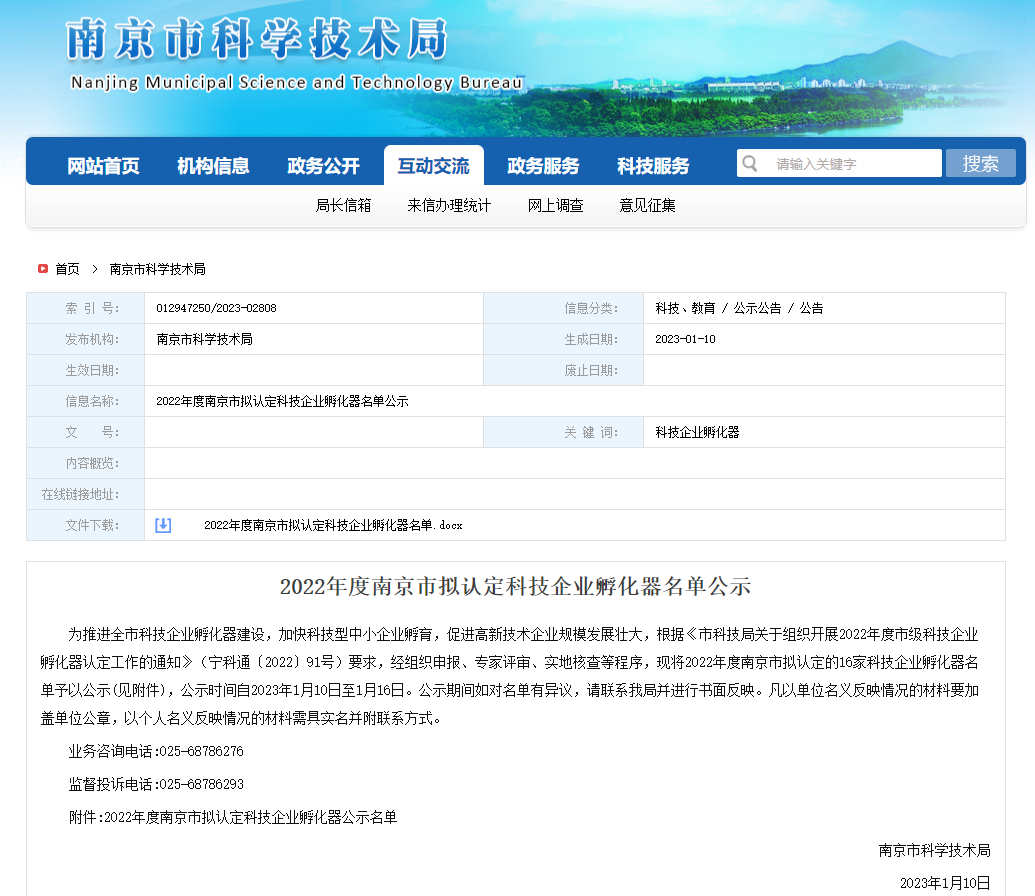Click the 发布机构 value 南京市科学技术局
The height and width of the screenshot is (896, 1035).
205,339
